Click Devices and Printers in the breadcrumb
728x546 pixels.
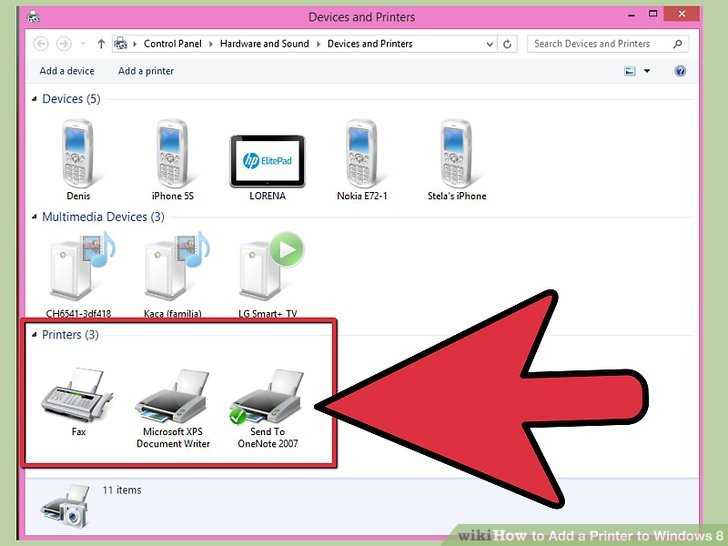point(370,44)
